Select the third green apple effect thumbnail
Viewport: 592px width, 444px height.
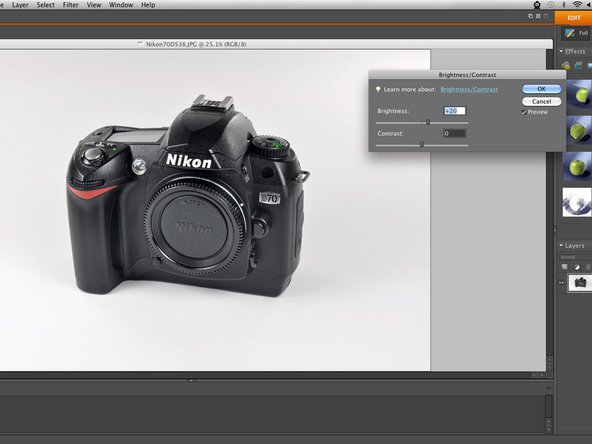577,166
